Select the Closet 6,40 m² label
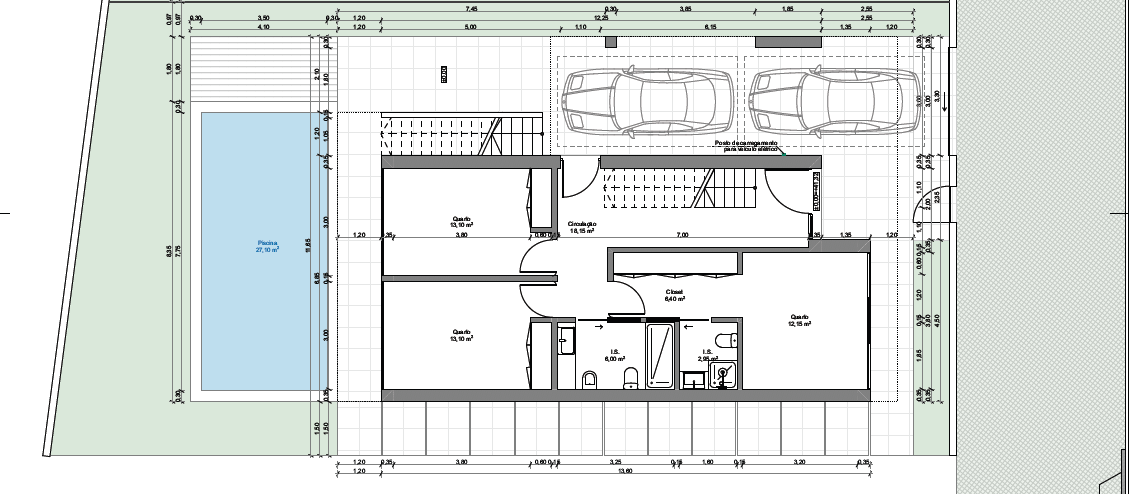Image resolution: width=1129 pixels, height=494 pixels. (676, 296)
